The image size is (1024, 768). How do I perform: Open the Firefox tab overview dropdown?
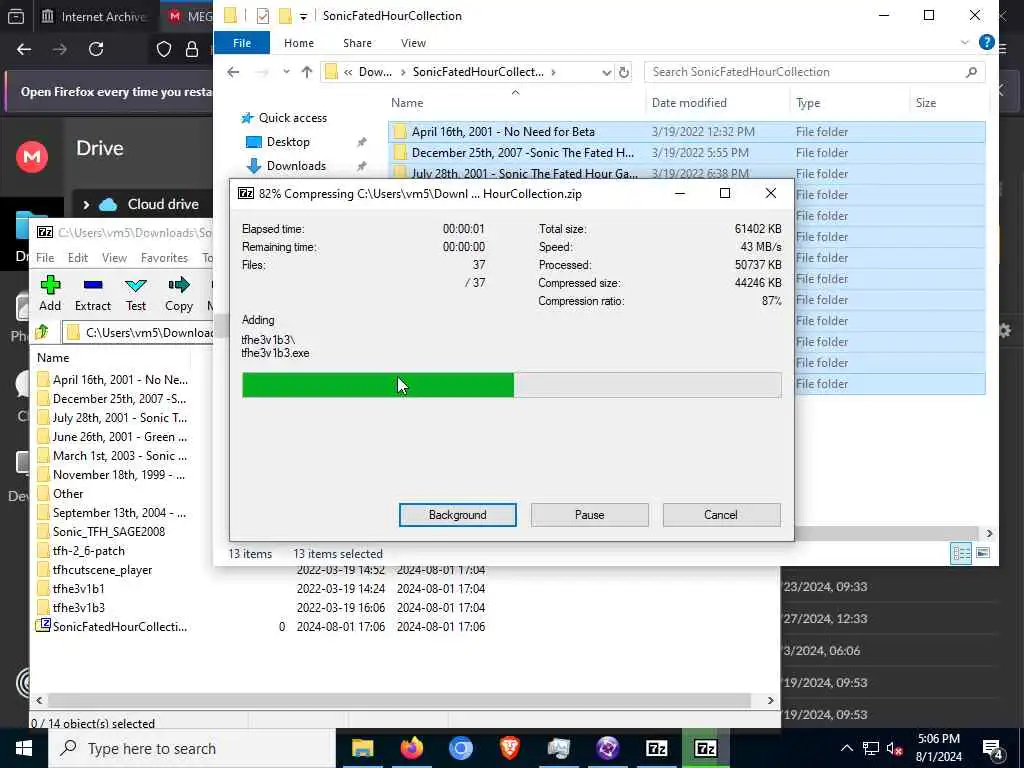tap(16, 16)
